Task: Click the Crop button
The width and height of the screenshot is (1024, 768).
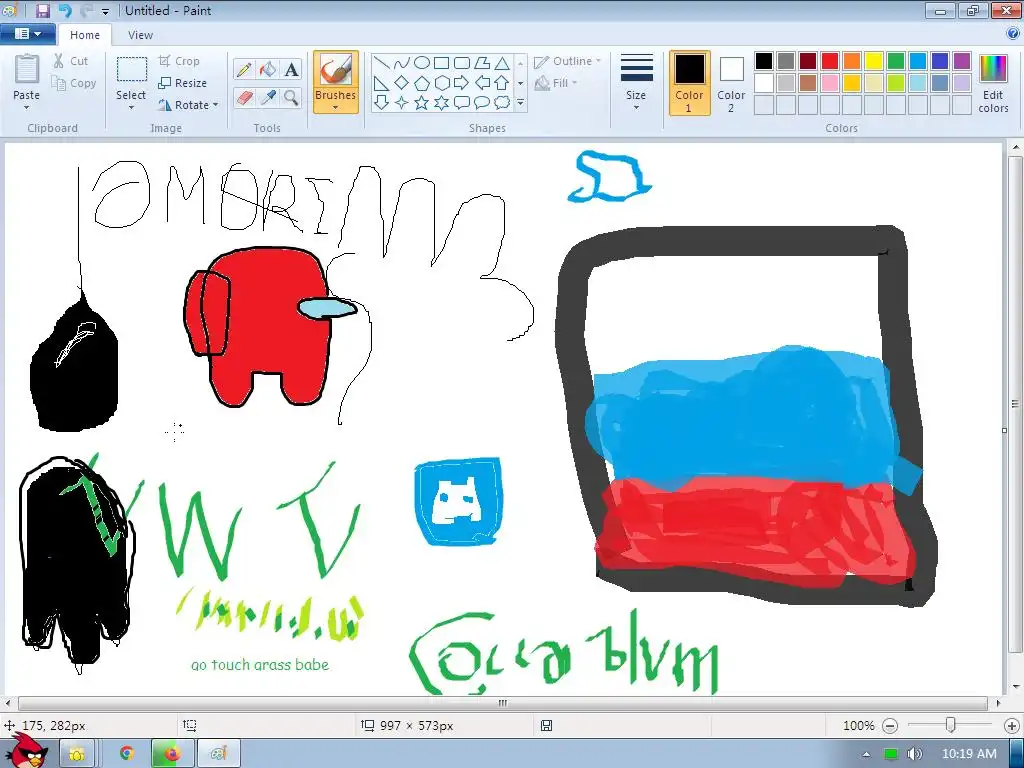Action: click(179, 61)
